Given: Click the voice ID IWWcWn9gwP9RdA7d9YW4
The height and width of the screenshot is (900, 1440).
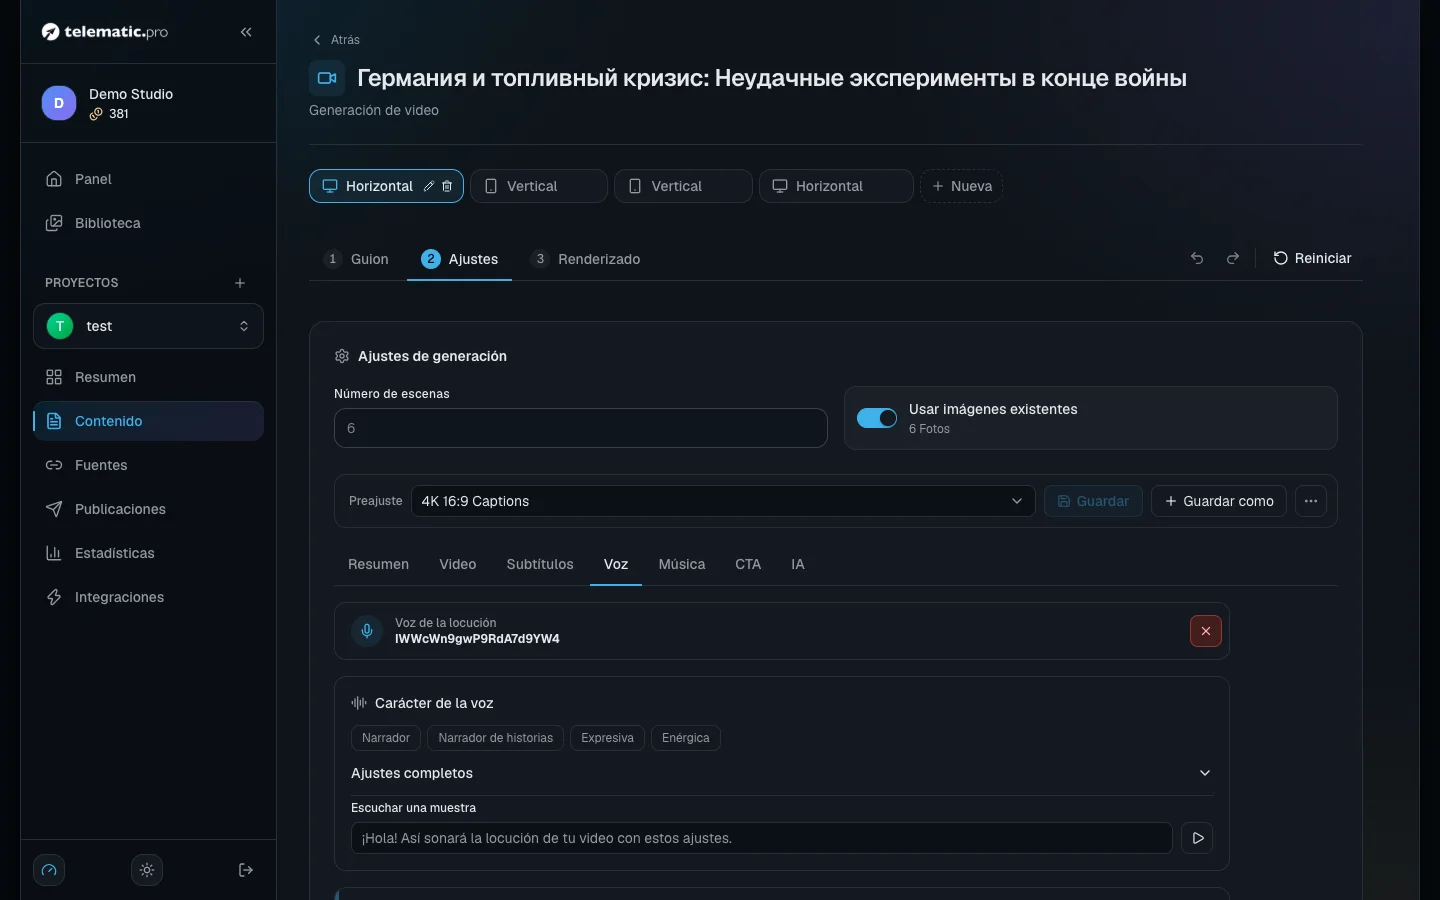Looking at the screenshot, I should pos(477,639).
